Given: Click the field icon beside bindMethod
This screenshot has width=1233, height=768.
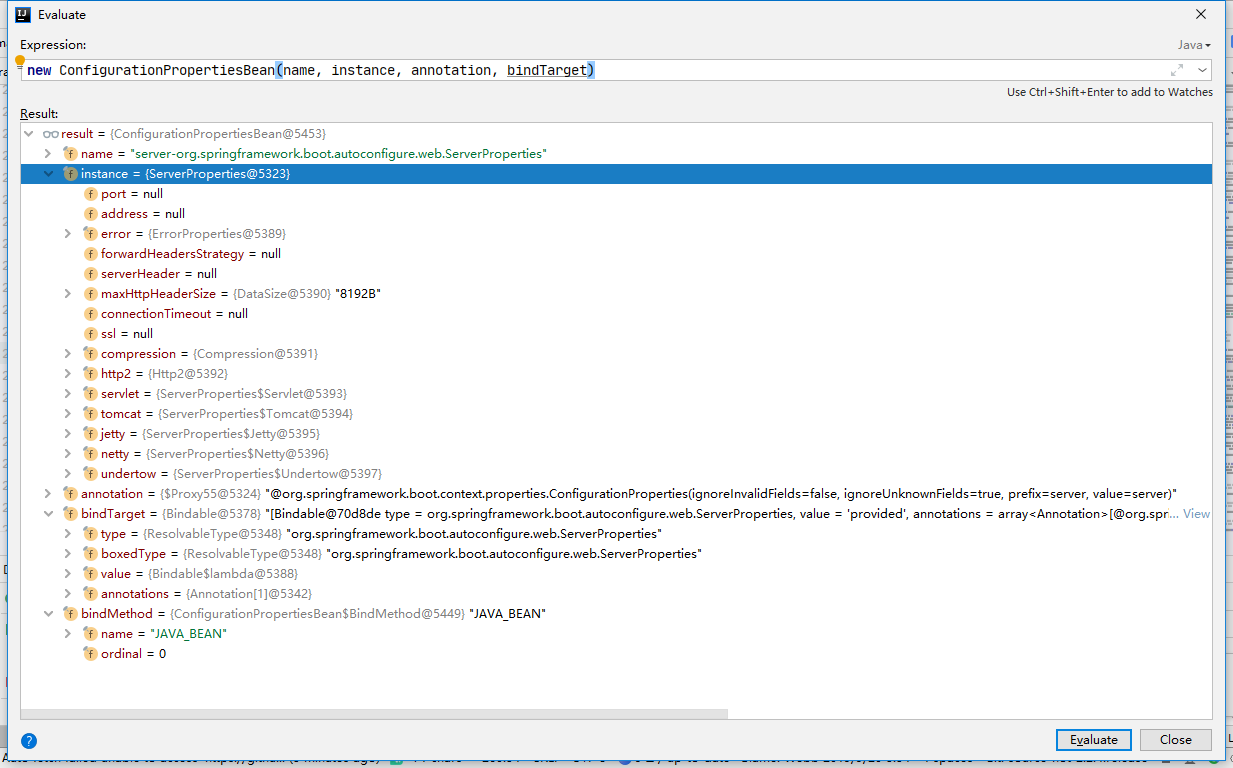Looking at the screenshot, I should [x=70, y=614].
